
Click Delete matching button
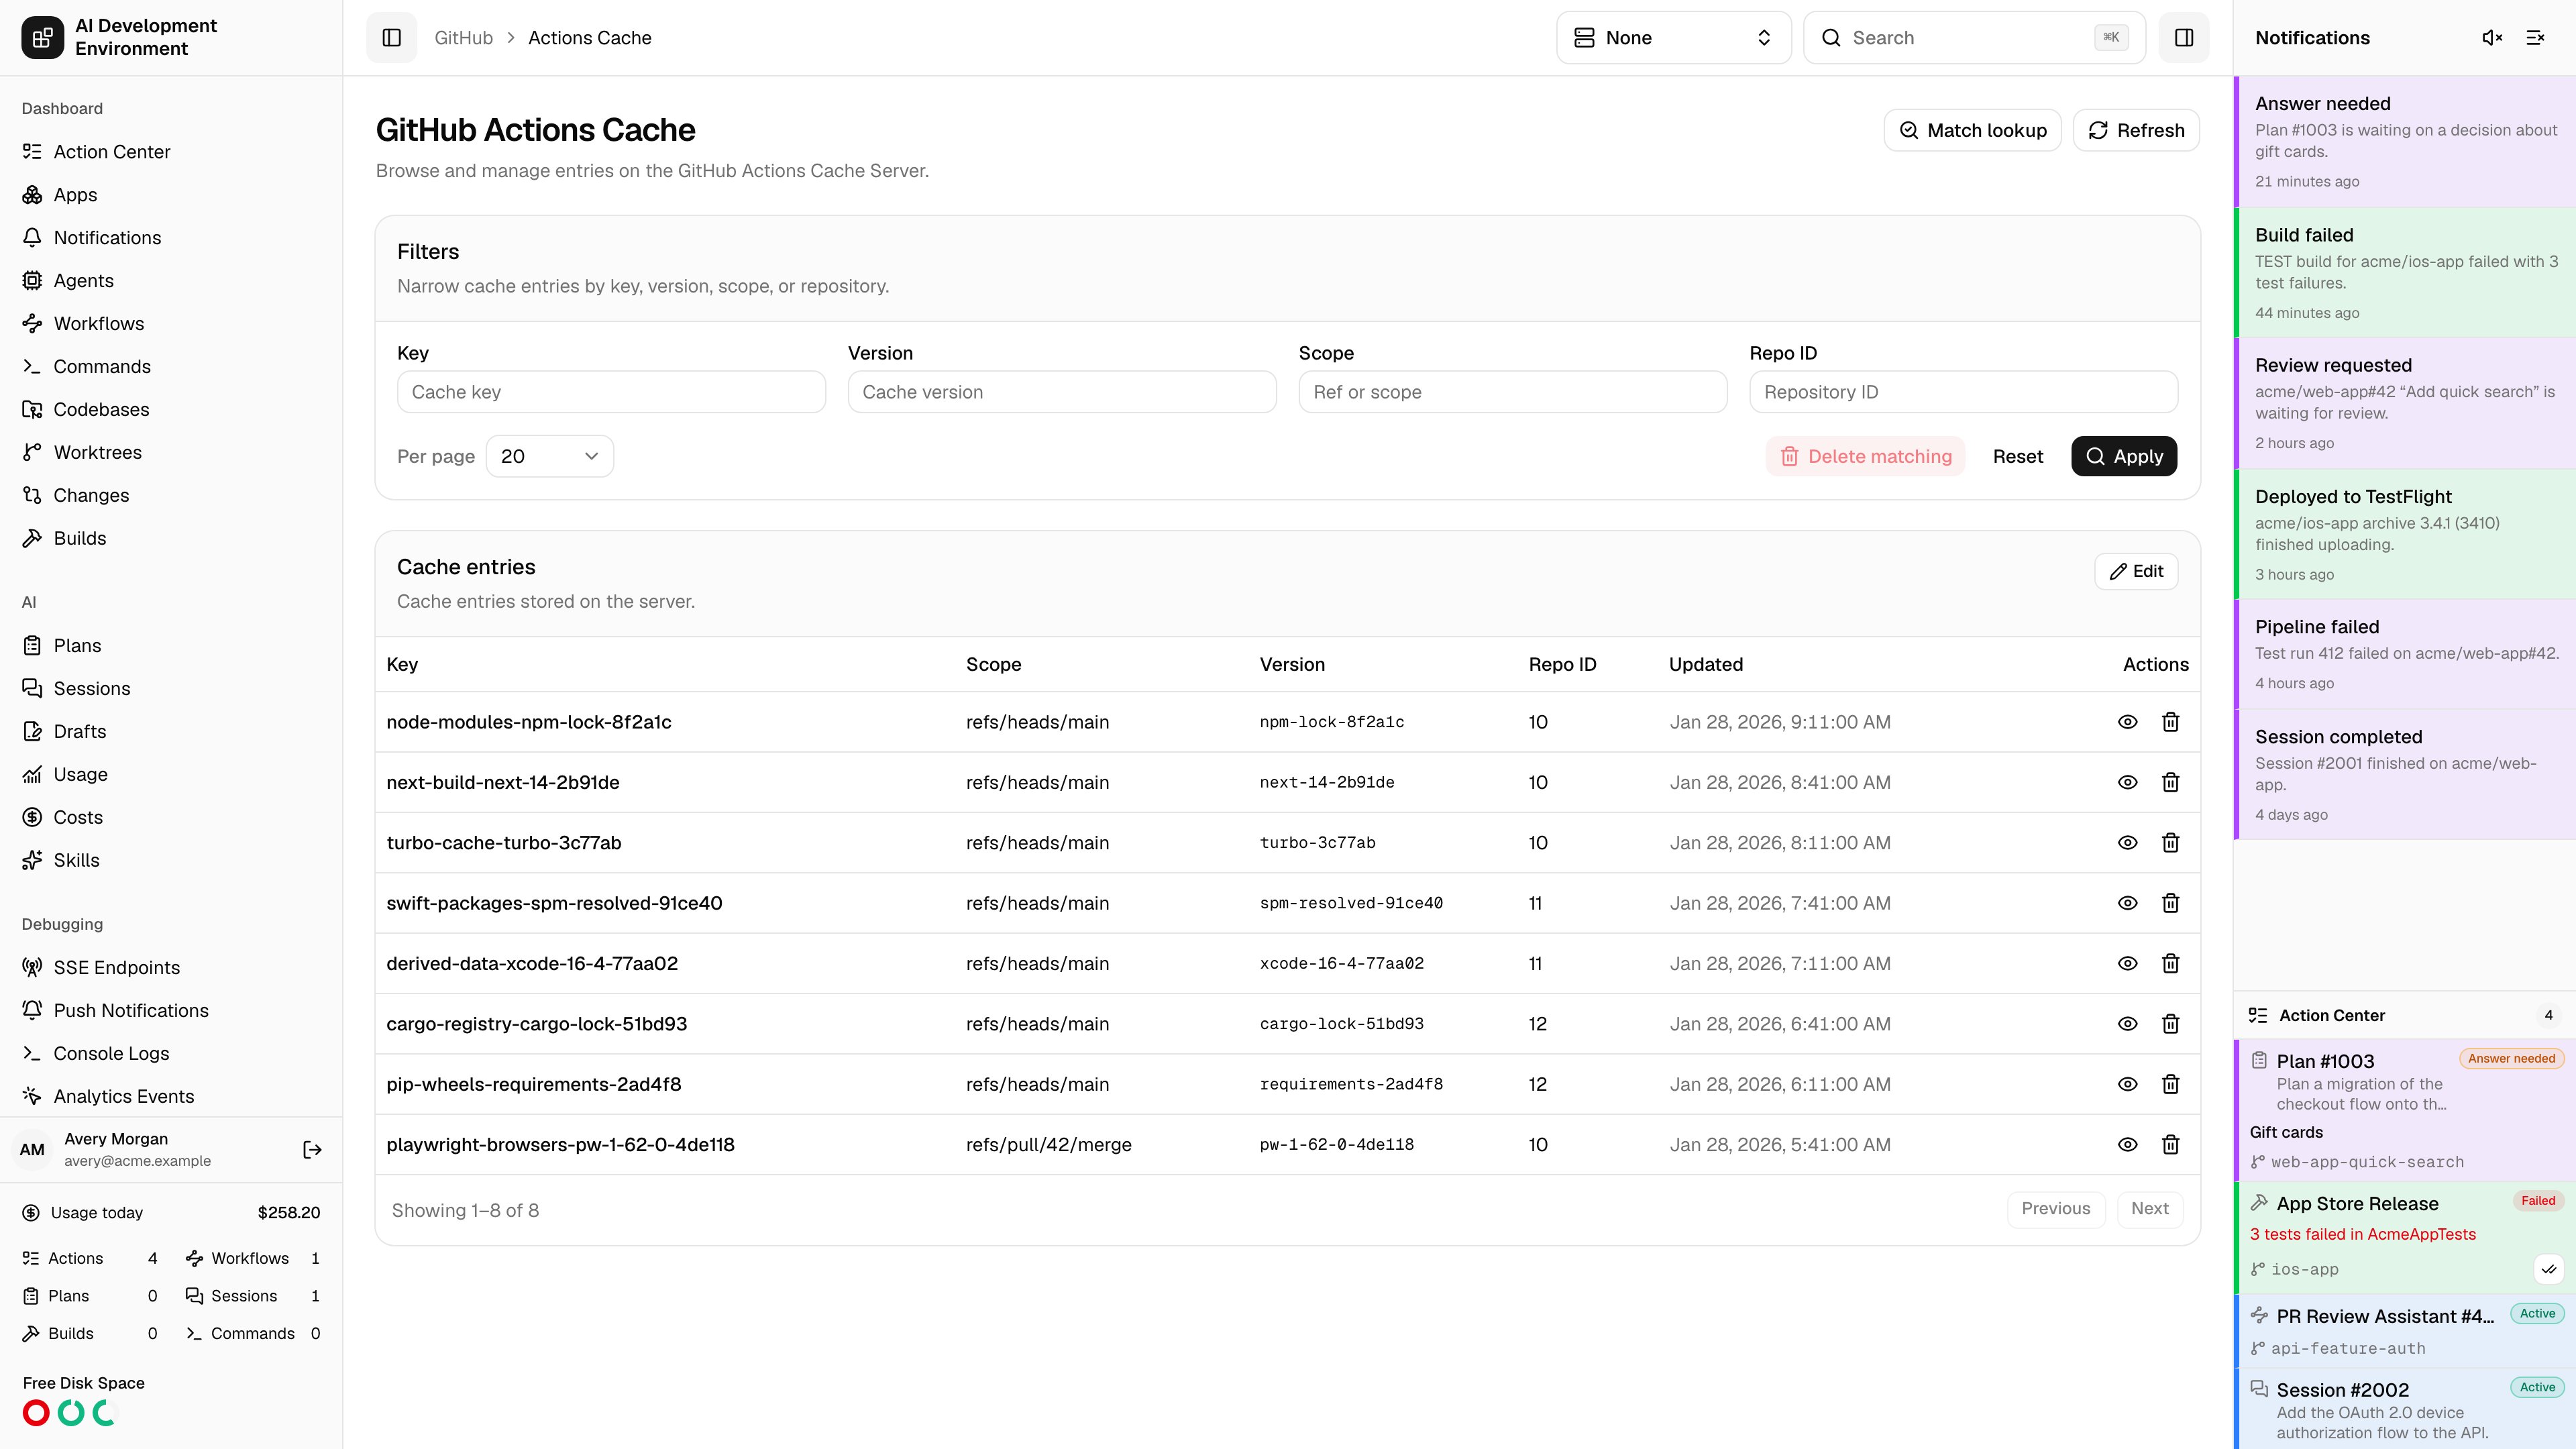(1865, 456)
